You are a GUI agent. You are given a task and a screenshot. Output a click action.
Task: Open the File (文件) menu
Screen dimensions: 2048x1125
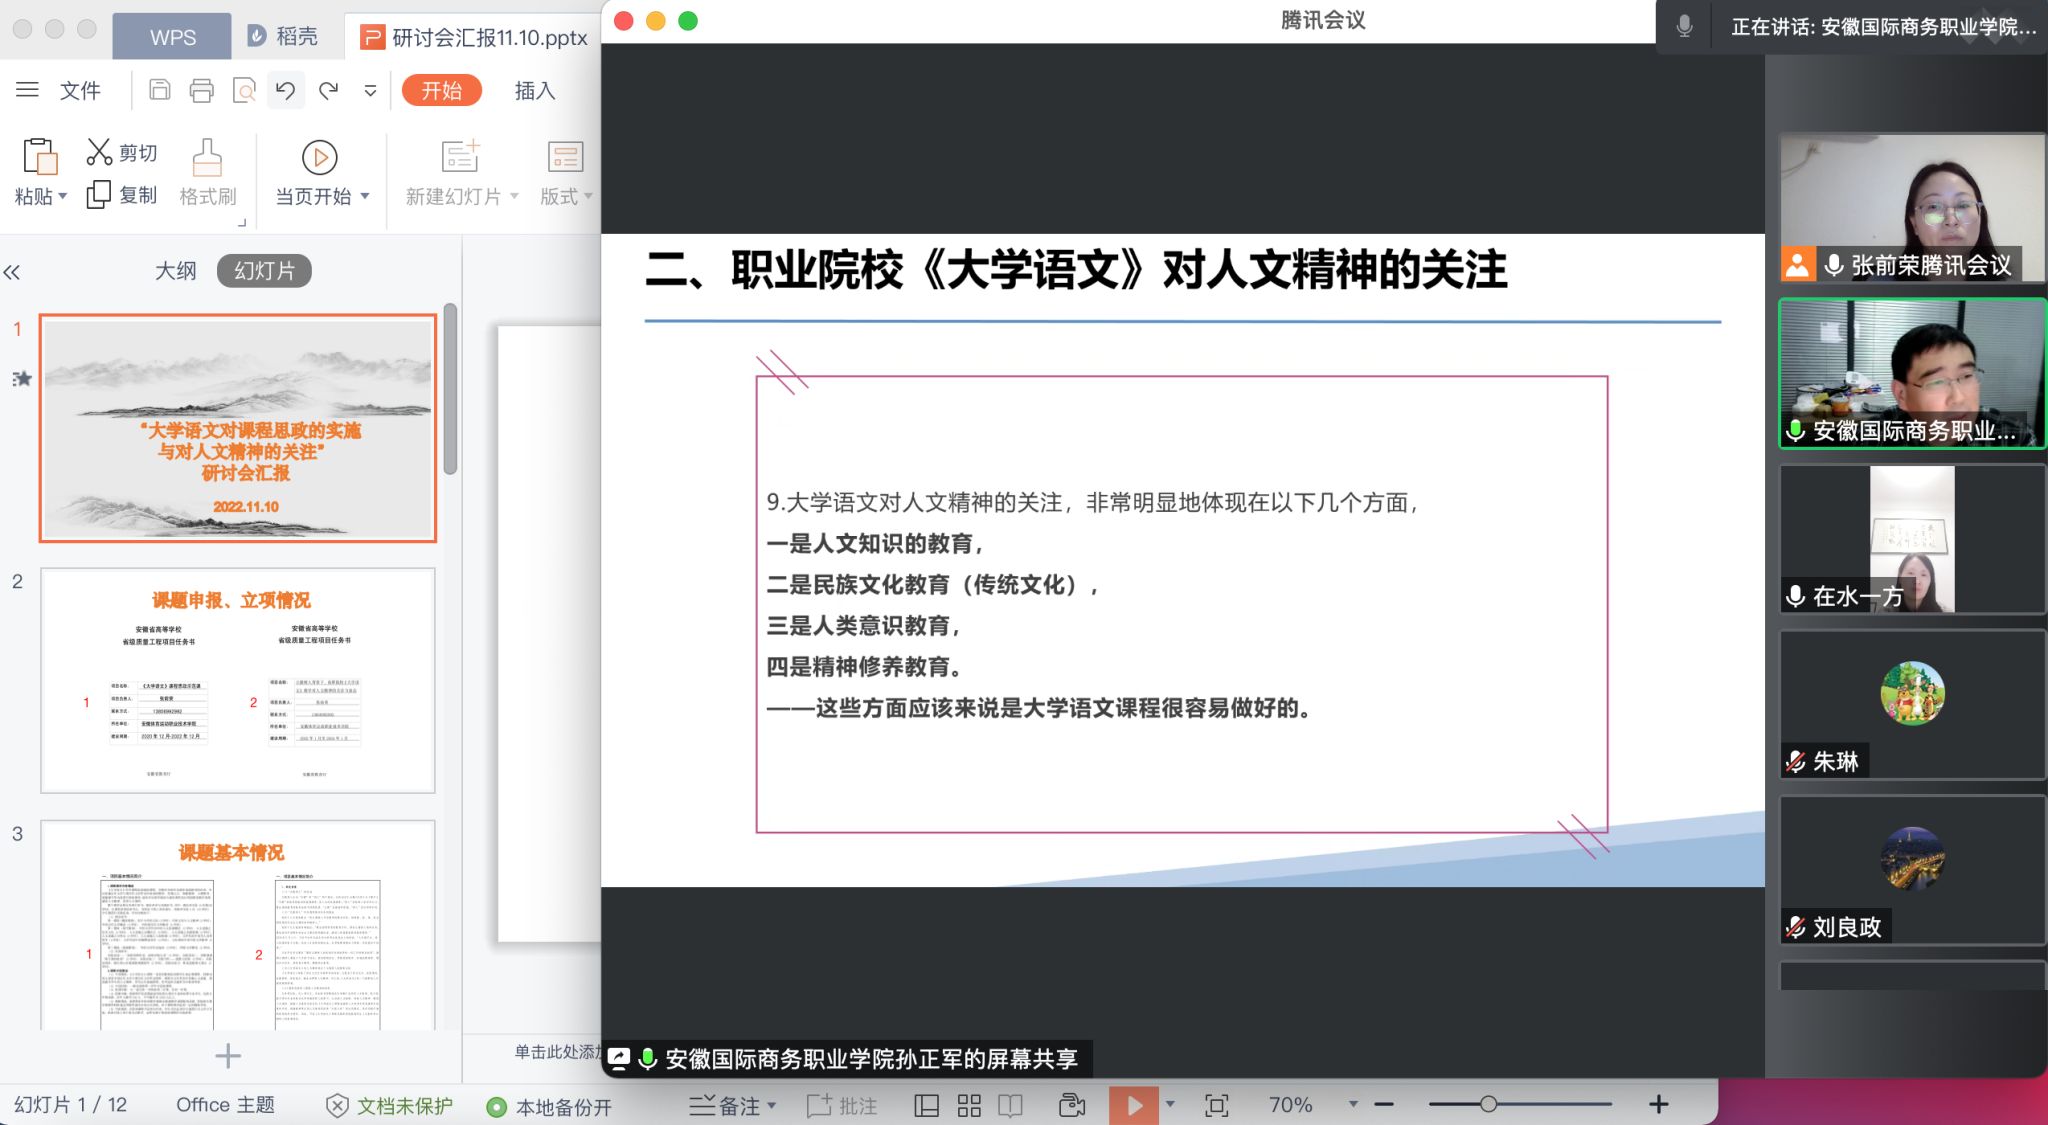pyautogui.click(x=80, y=91)
